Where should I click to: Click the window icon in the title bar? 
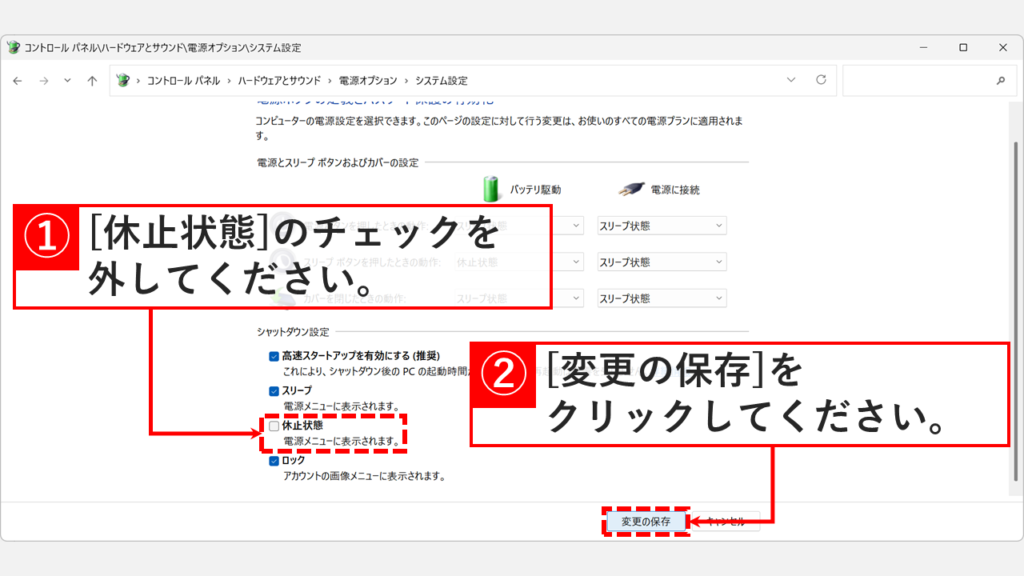pyautogui.click(x=15, y=46)
